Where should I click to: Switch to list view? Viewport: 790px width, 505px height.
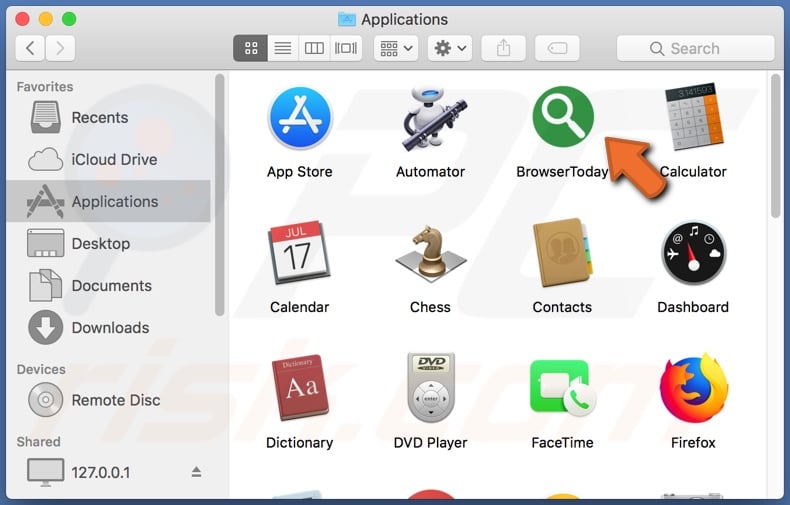(283, 48)
